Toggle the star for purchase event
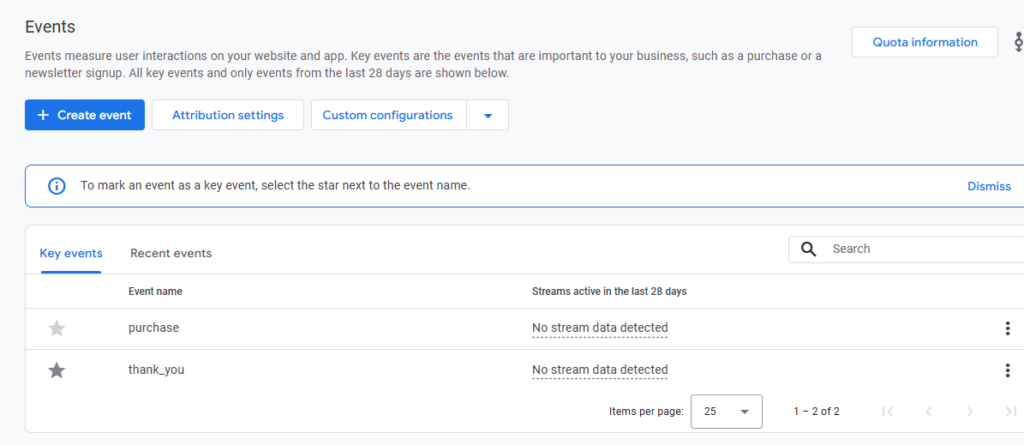Screen dimensions: 1024x445 coord(57,329)
